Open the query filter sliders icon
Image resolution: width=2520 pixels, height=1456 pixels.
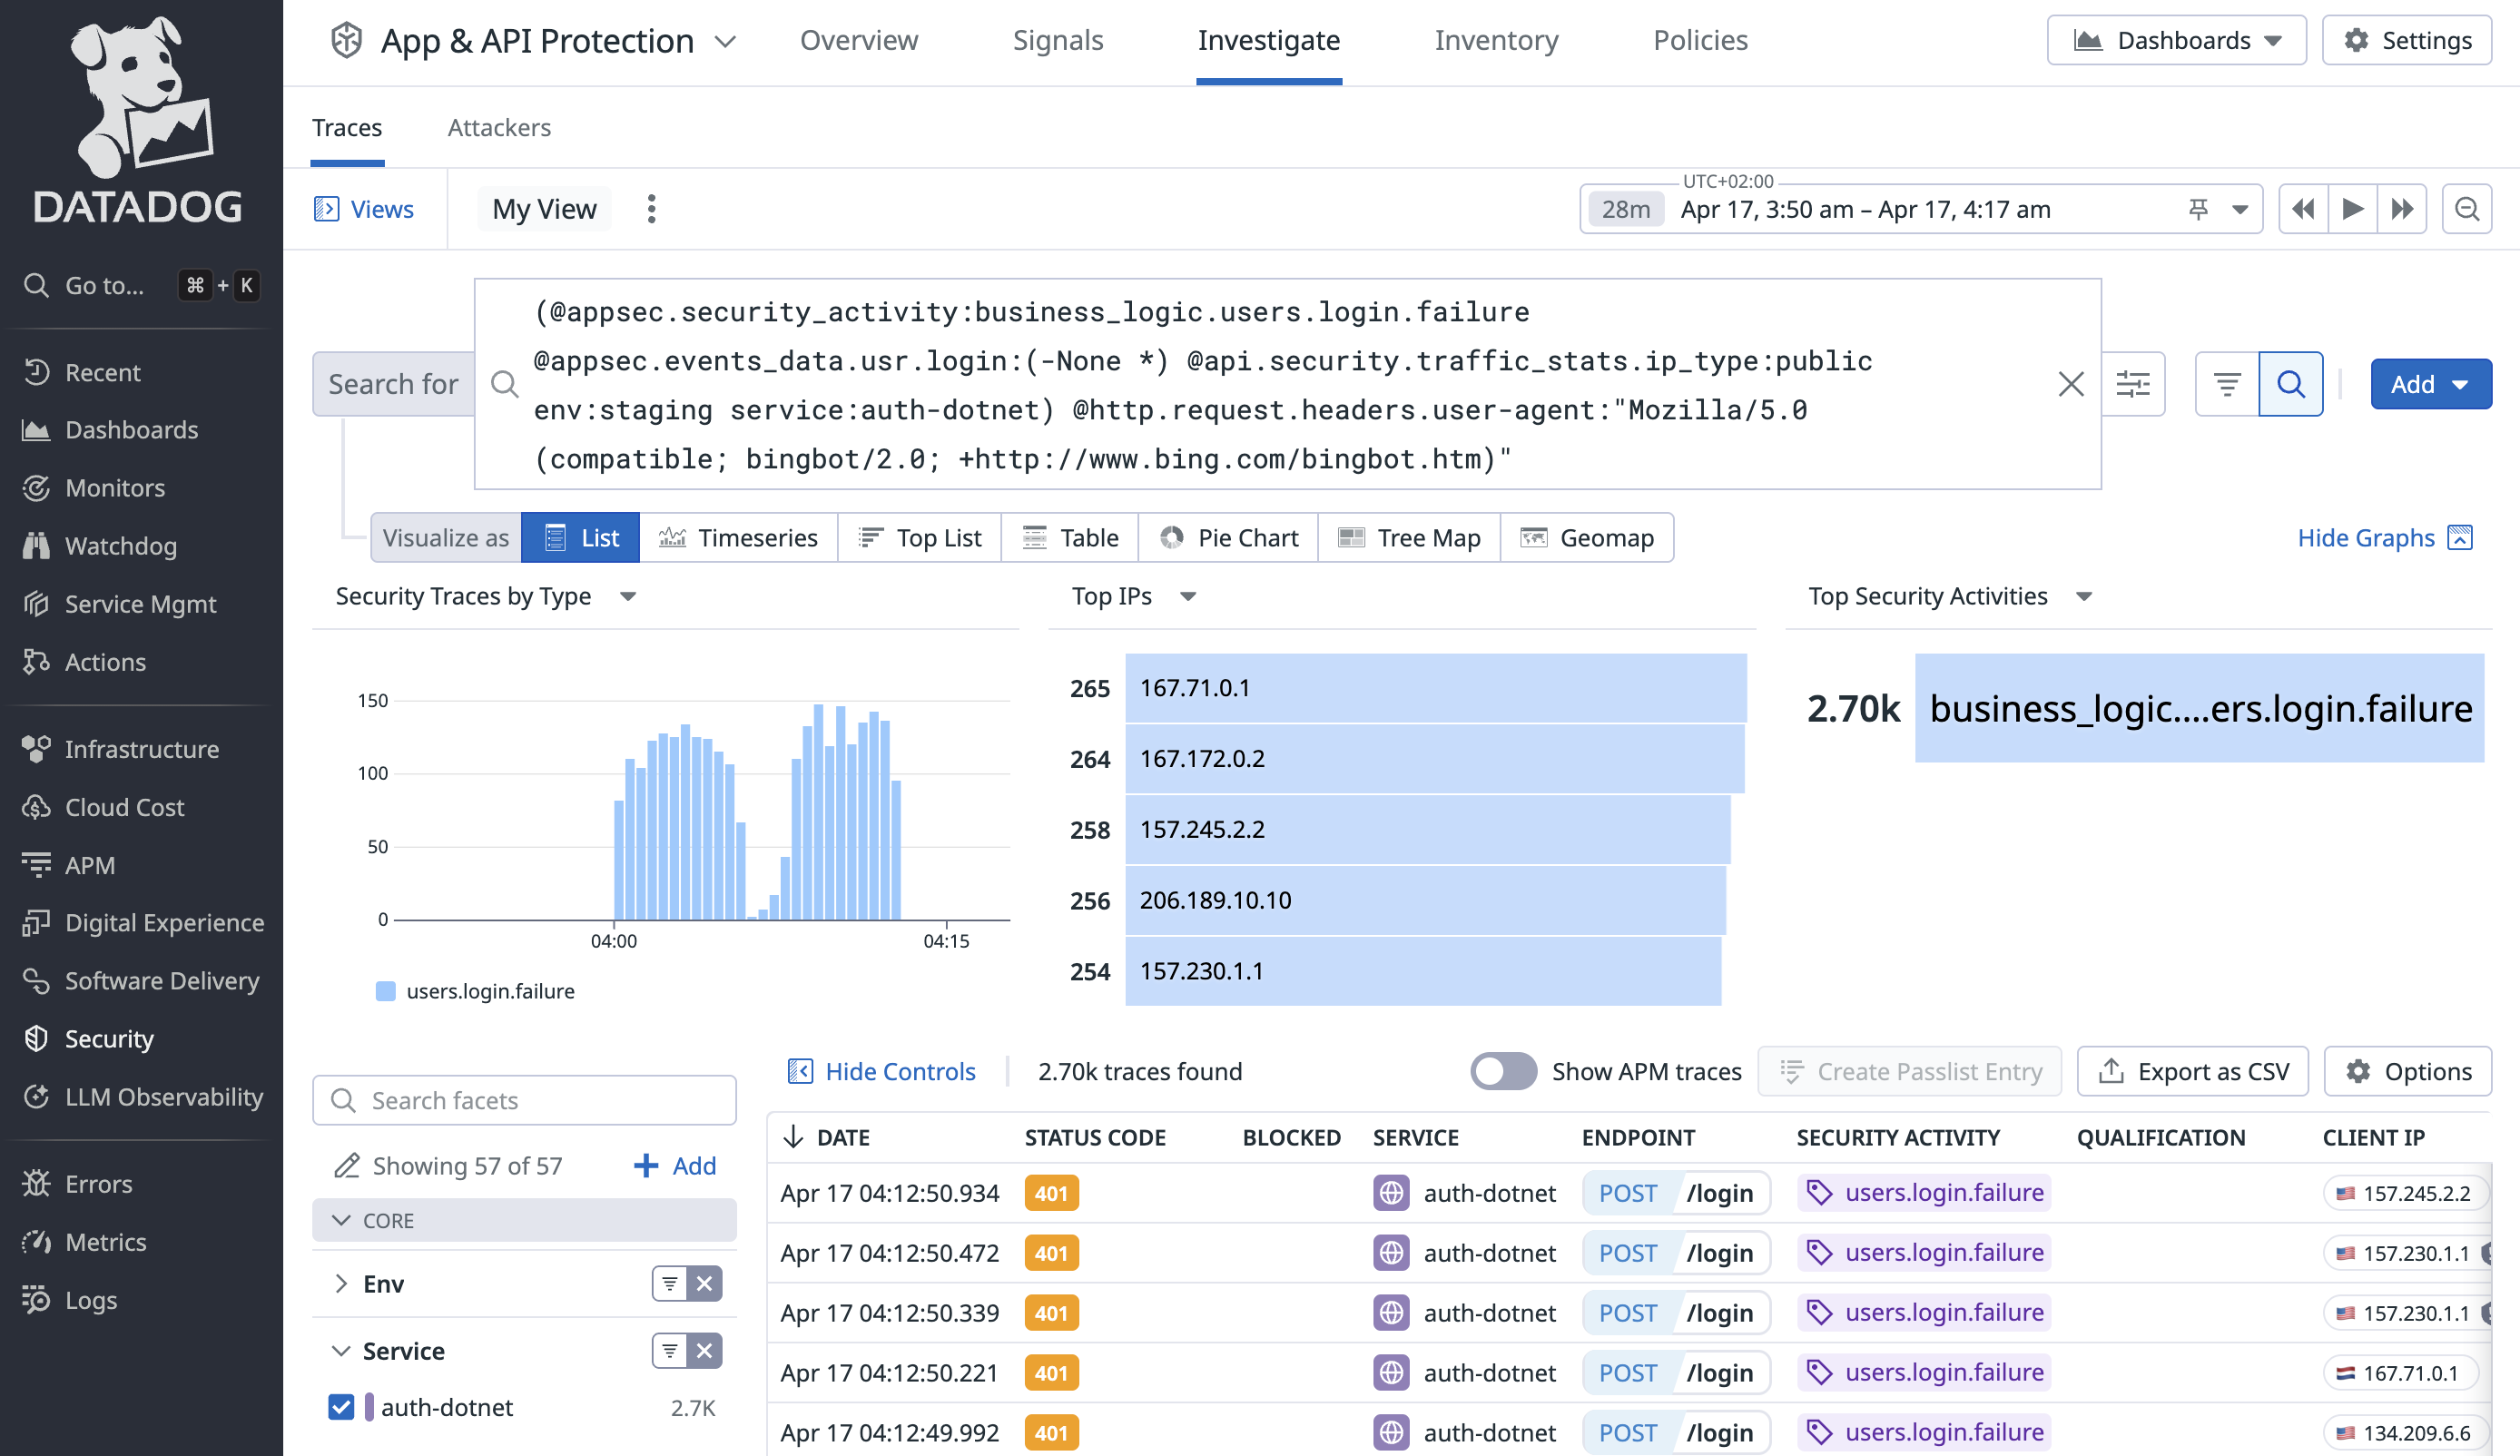[2132, 384]
